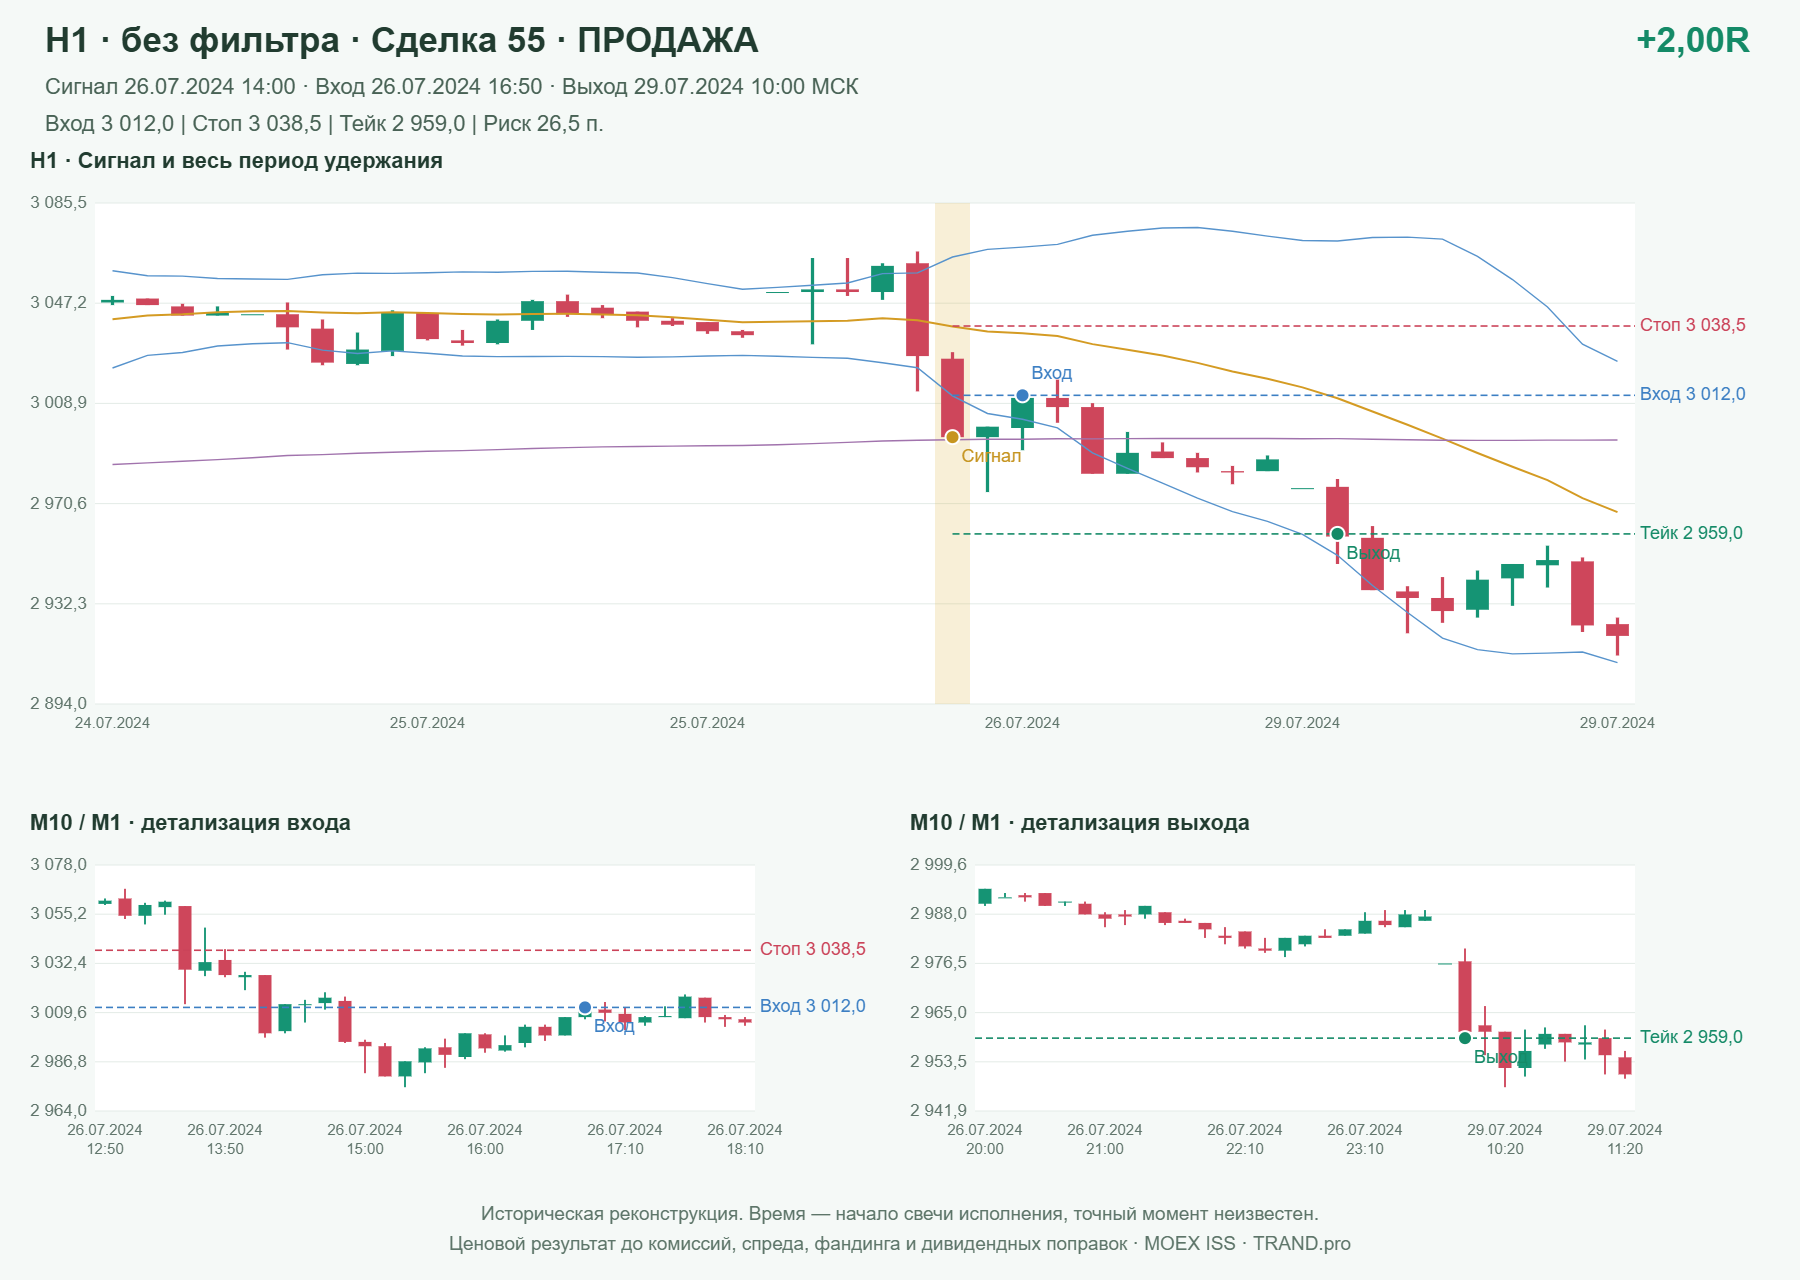
Task: Click heading 'M10 / M1 · детализация выхода'
Action: [1079, 823]
